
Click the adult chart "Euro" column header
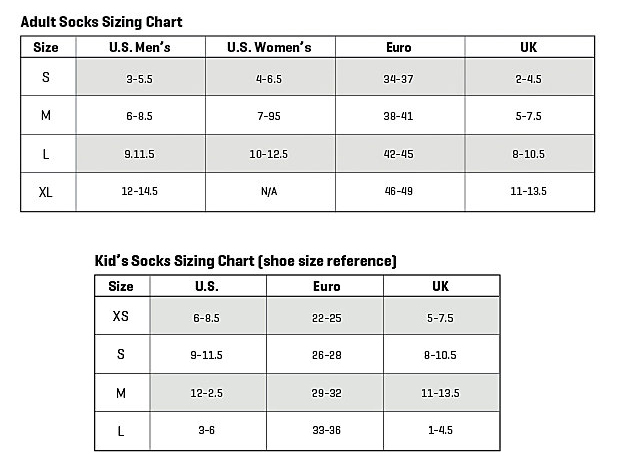point(399,47)
